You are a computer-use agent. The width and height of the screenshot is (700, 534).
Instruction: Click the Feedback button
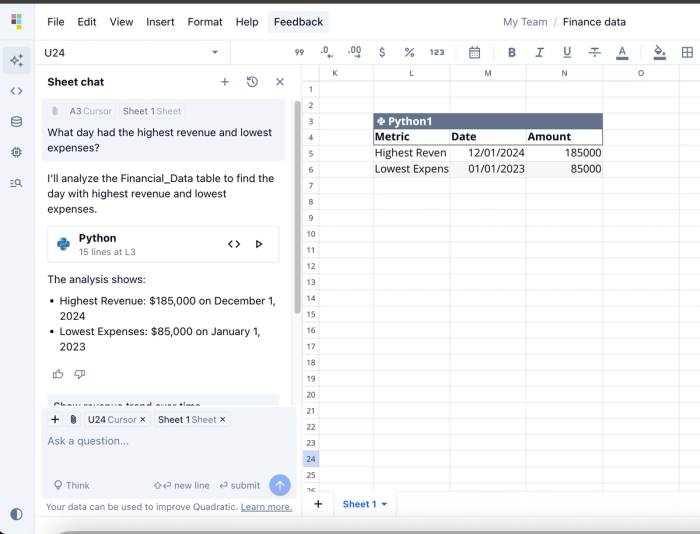298,22
